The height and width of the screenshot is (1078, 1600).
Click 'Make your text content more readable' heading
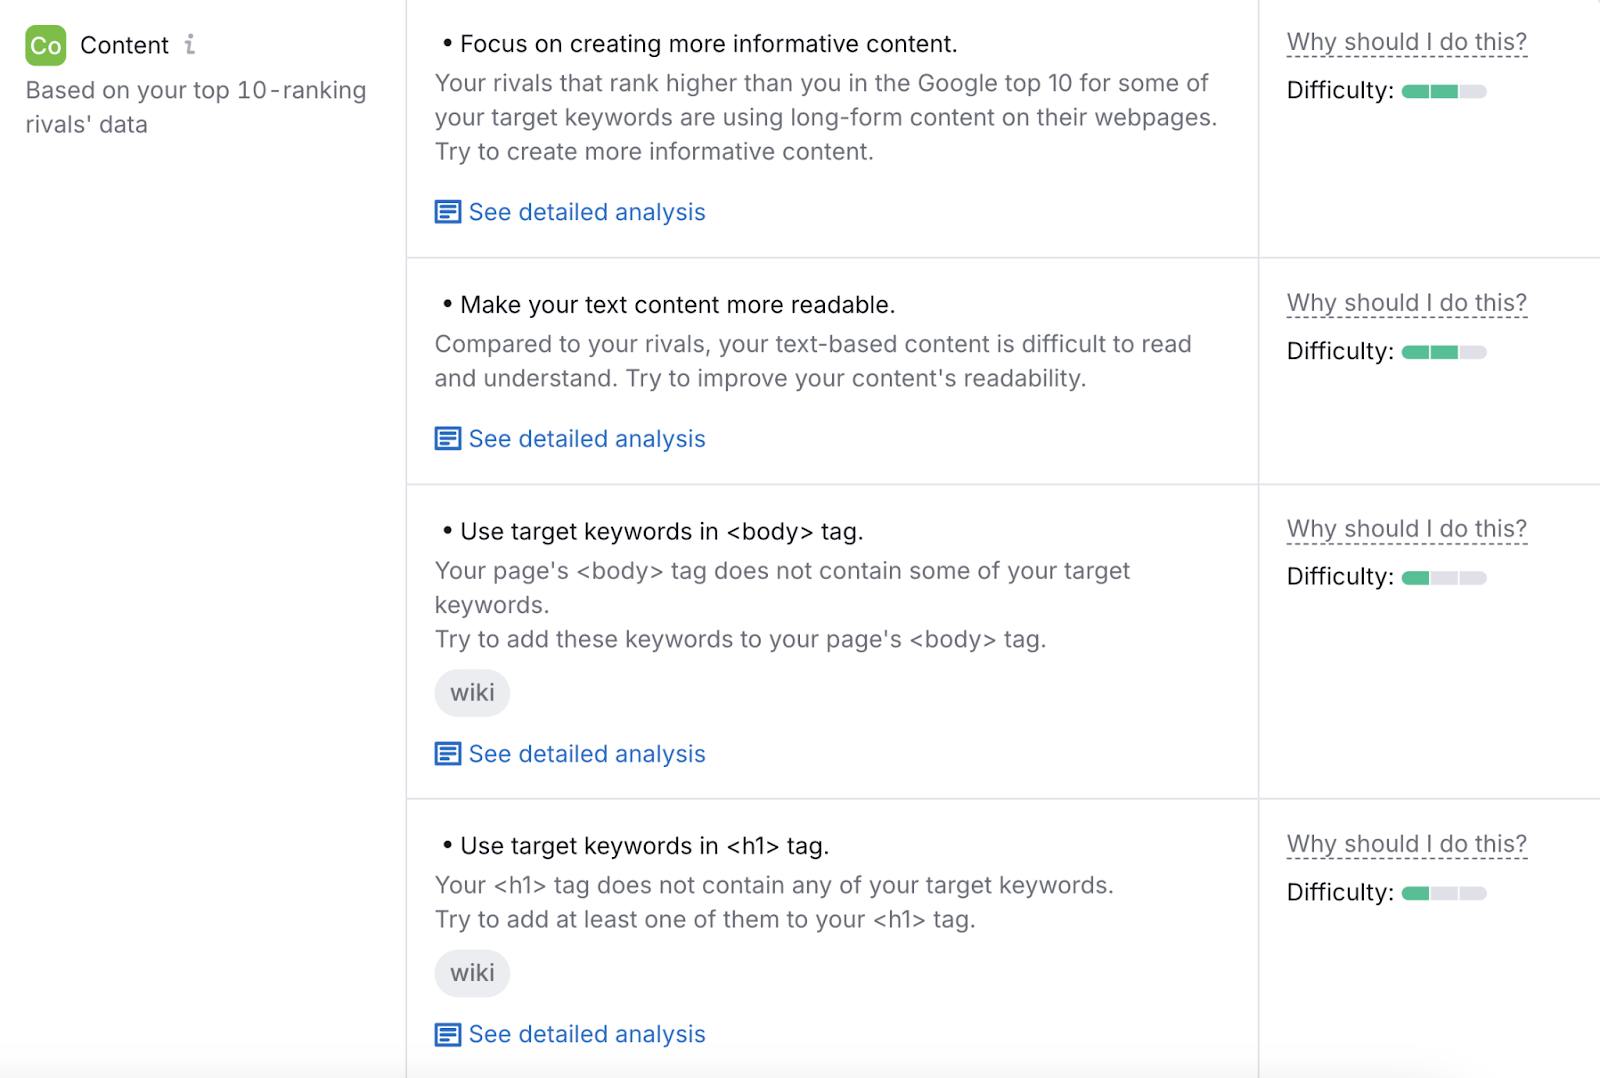coord(677,305)
